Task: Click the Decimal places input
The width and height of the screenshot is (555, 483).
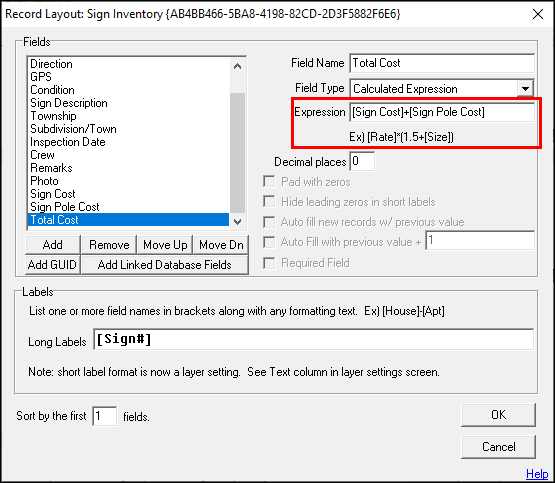Action: point(362,162)
